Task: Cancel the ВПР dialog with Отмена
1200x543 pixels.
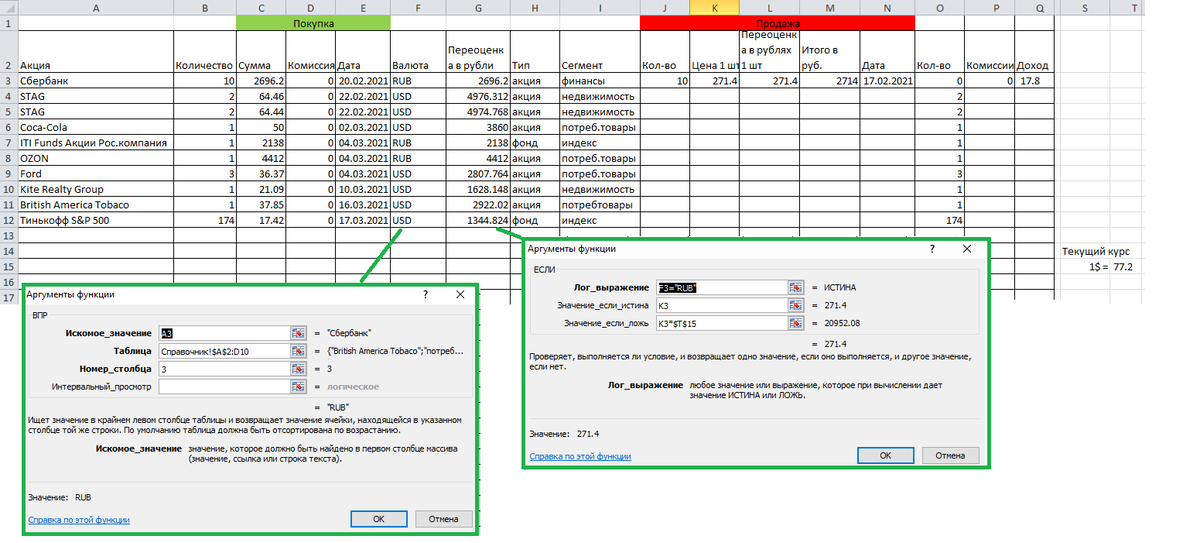Action: [x=443, y=519]
